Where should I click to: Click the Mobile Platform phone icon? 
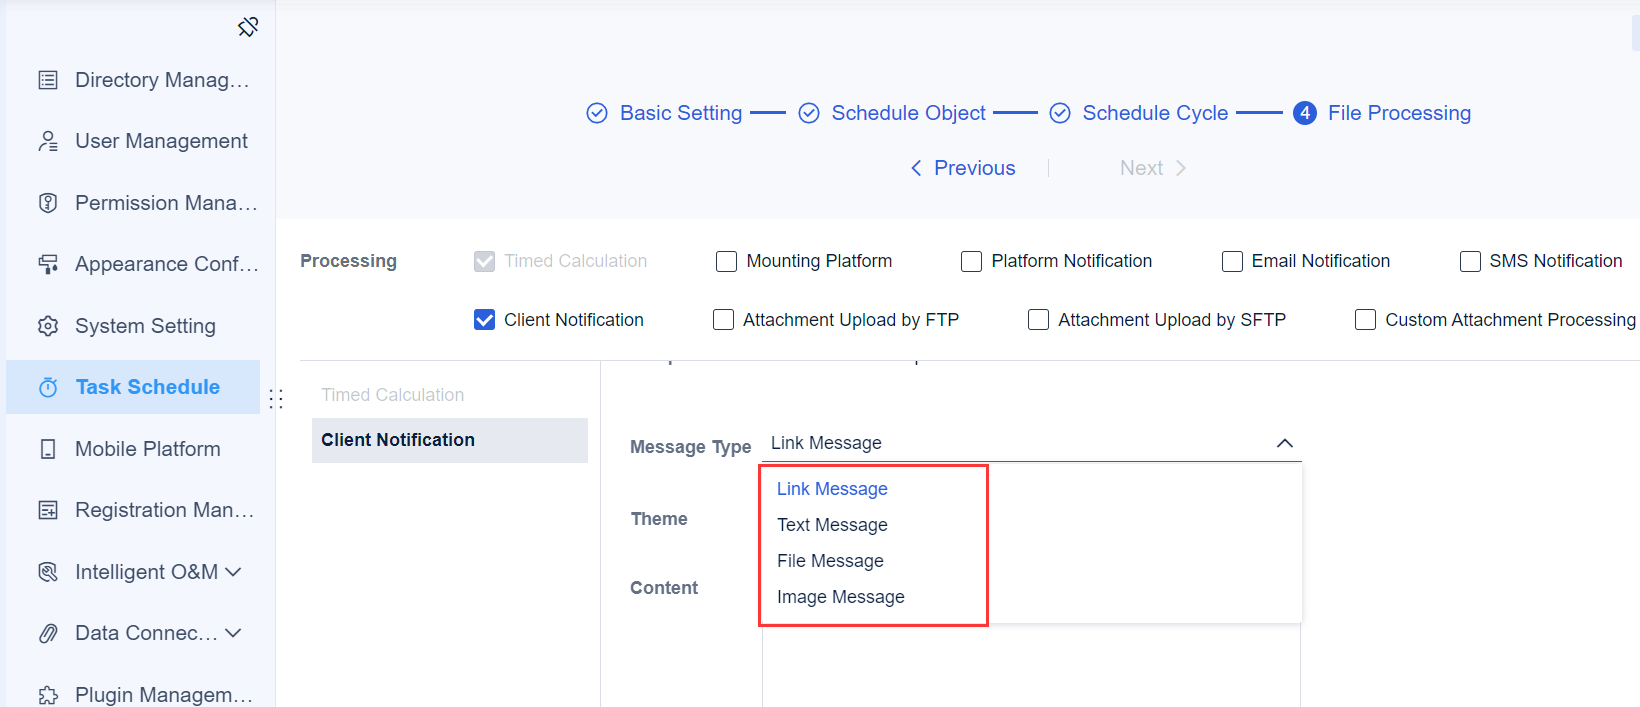pos(48,449)
